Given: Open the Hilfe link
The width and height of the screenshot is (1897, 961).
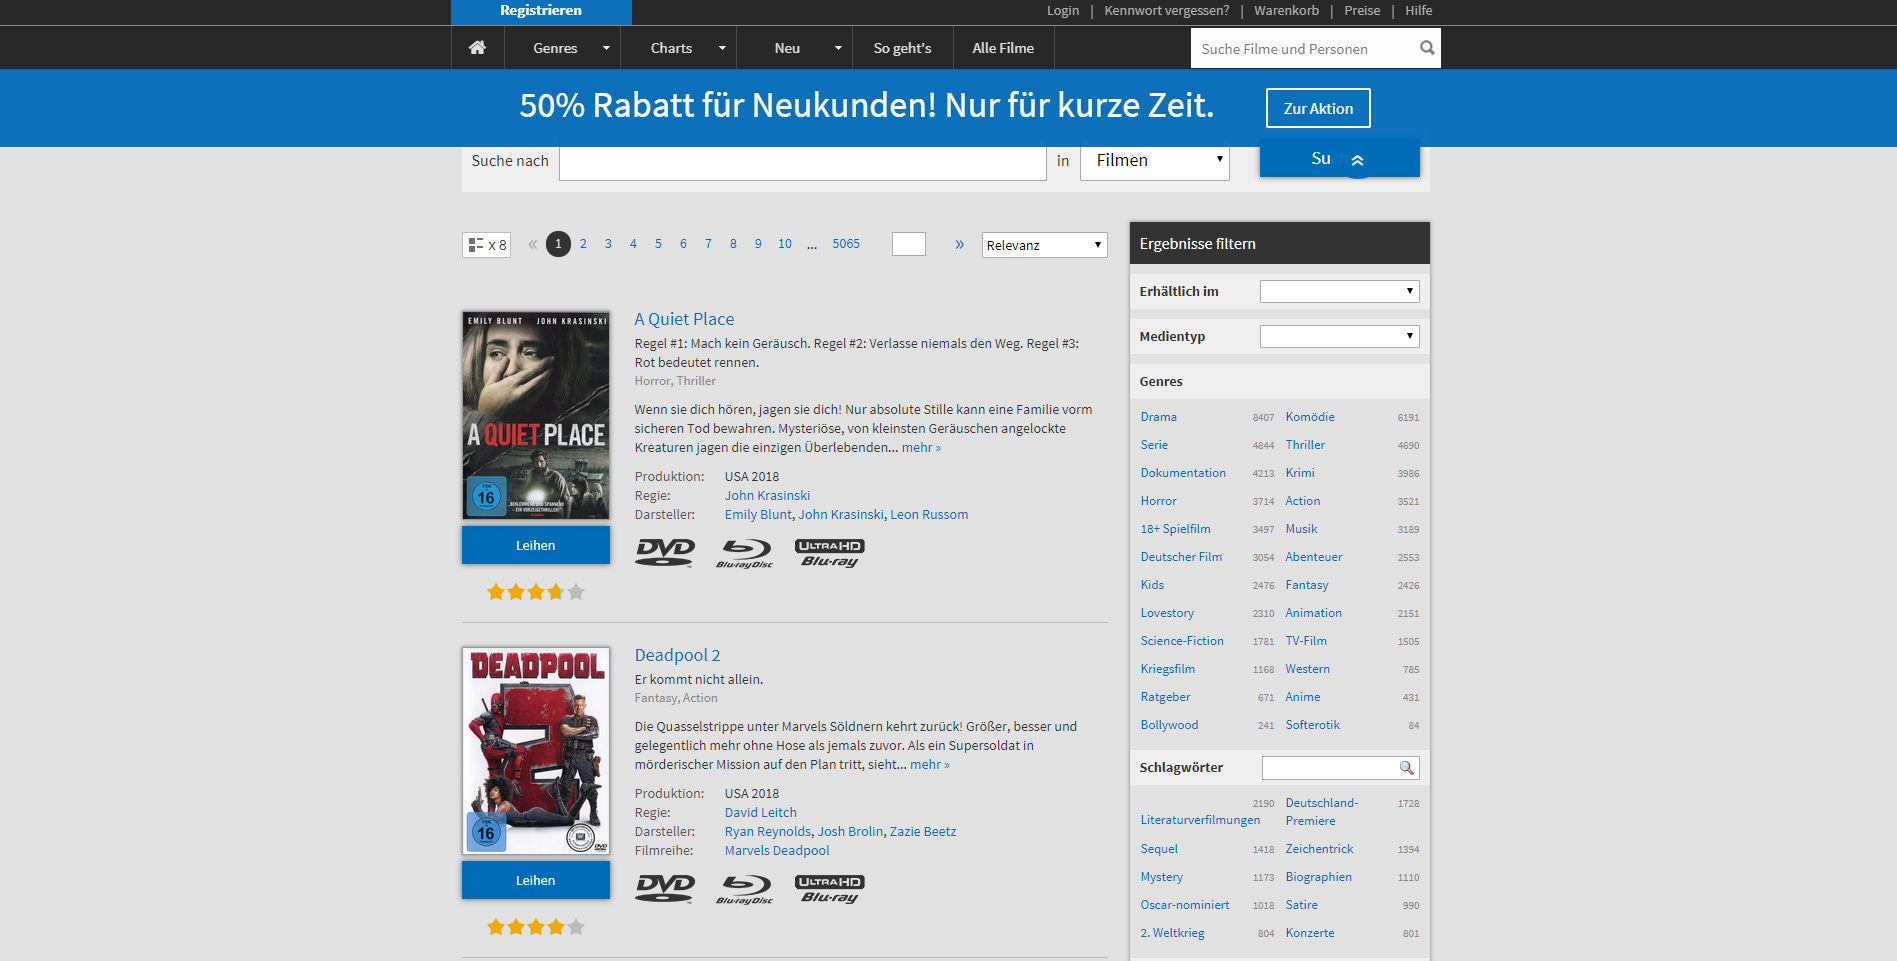Looking at the screenshot, I should tap(1418, 11).
